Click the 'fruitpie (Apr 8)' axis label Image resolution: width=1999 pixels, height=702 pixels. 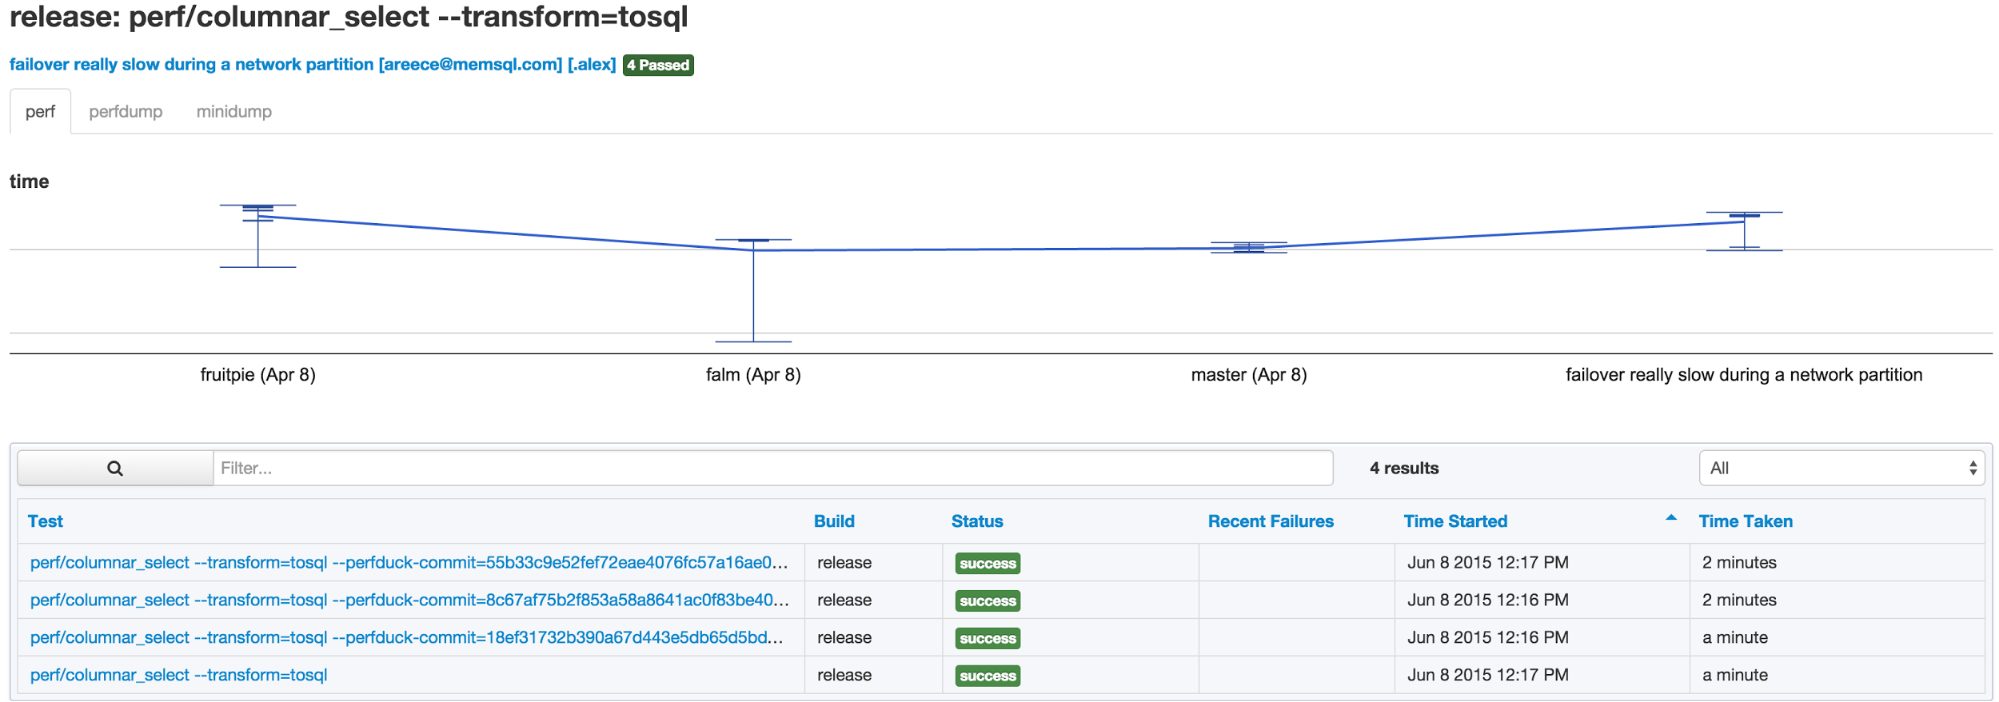point(258,375)
